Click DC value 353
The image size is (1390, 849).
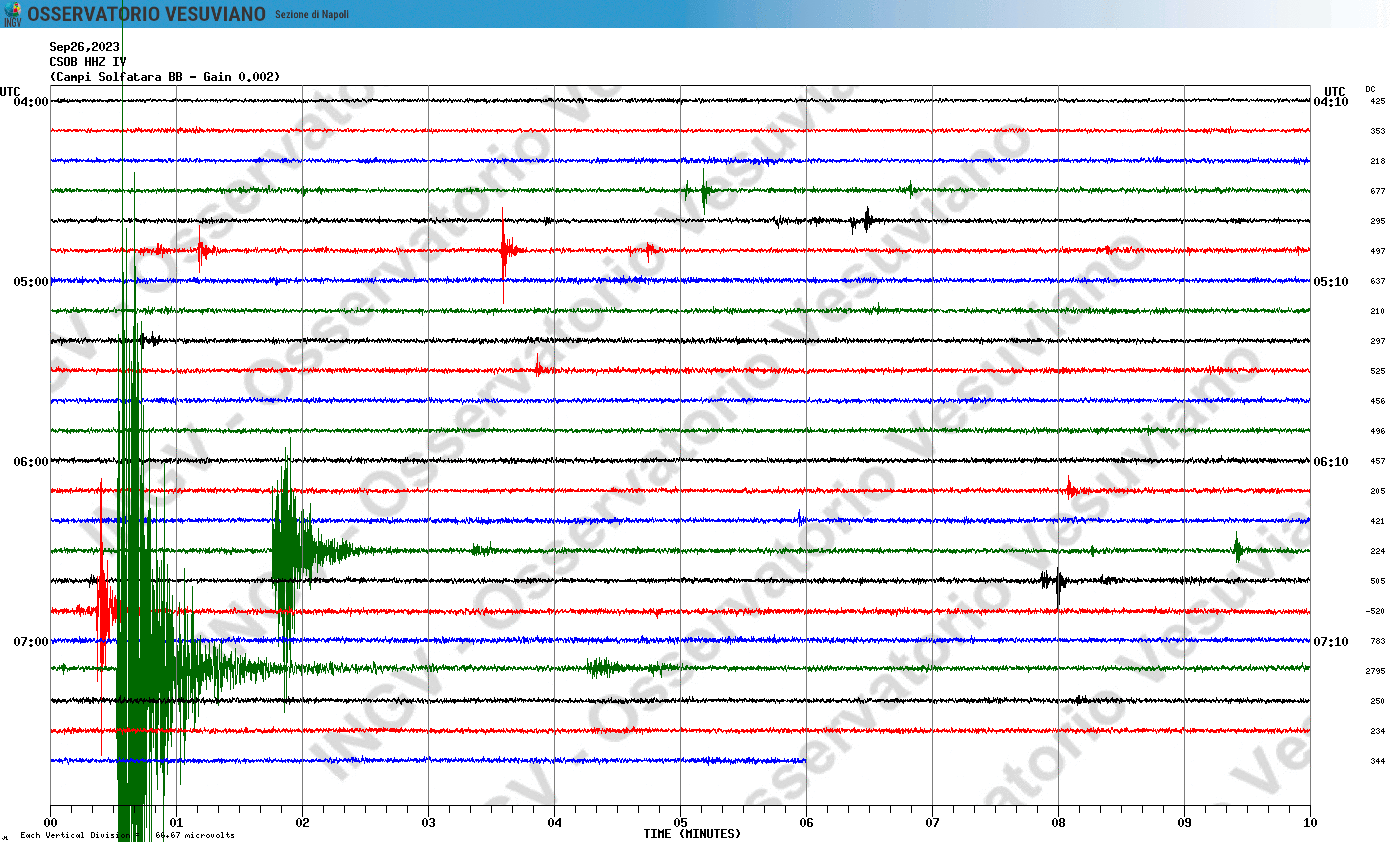tap(1378, 132)
